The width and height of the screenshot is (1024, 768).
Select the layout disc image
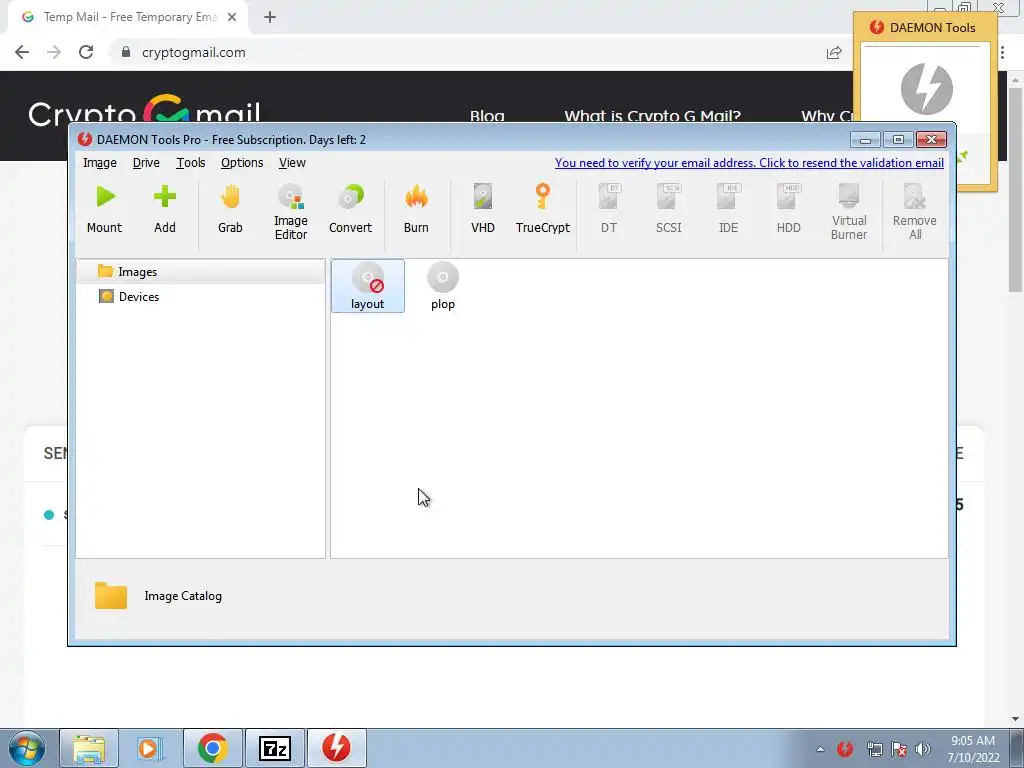point(368,286)
